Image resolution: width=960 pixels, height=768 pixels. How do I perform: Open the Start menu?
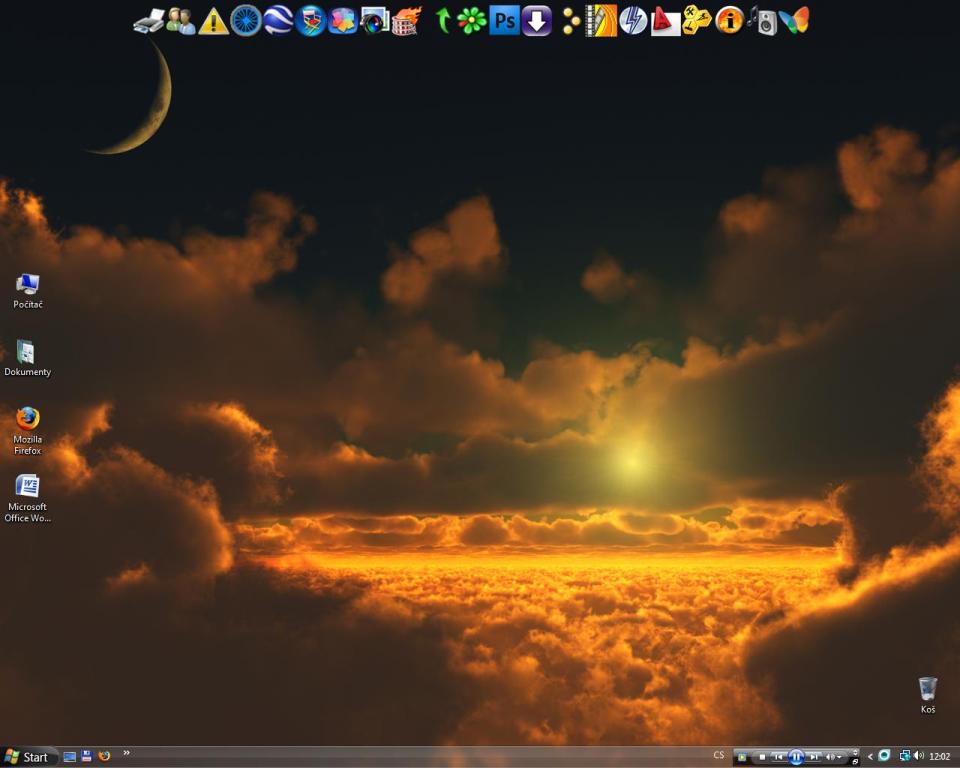click(x=27, y=757)
